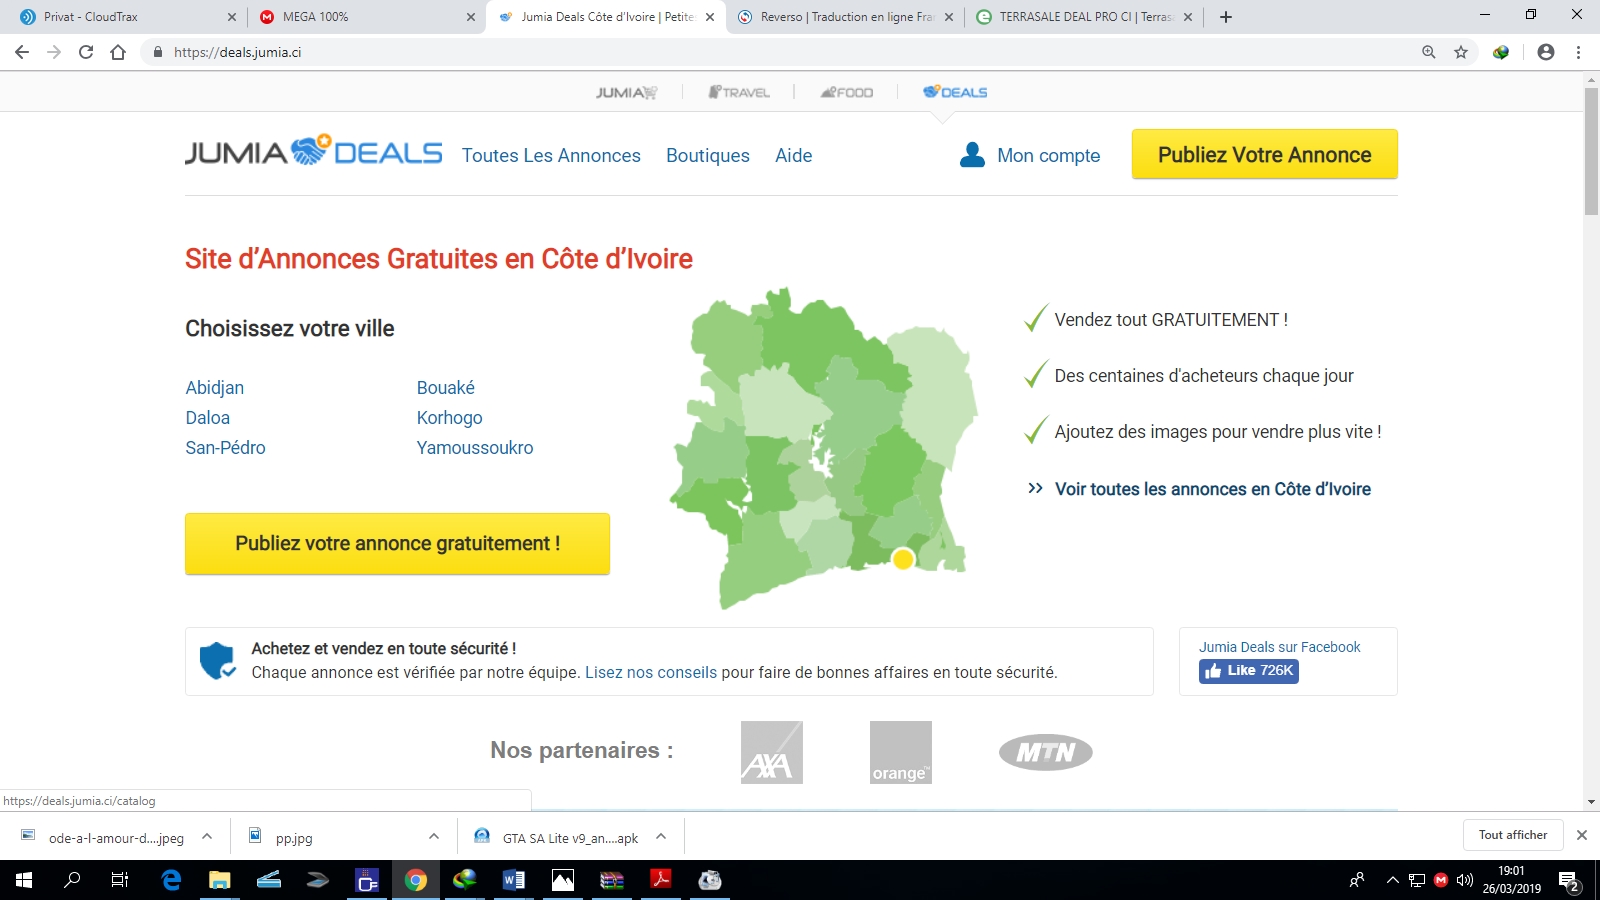Bookmark this page with the star icon
Image resolution: width=1600 pixels, height=900 pixels.
point(1461,52)
